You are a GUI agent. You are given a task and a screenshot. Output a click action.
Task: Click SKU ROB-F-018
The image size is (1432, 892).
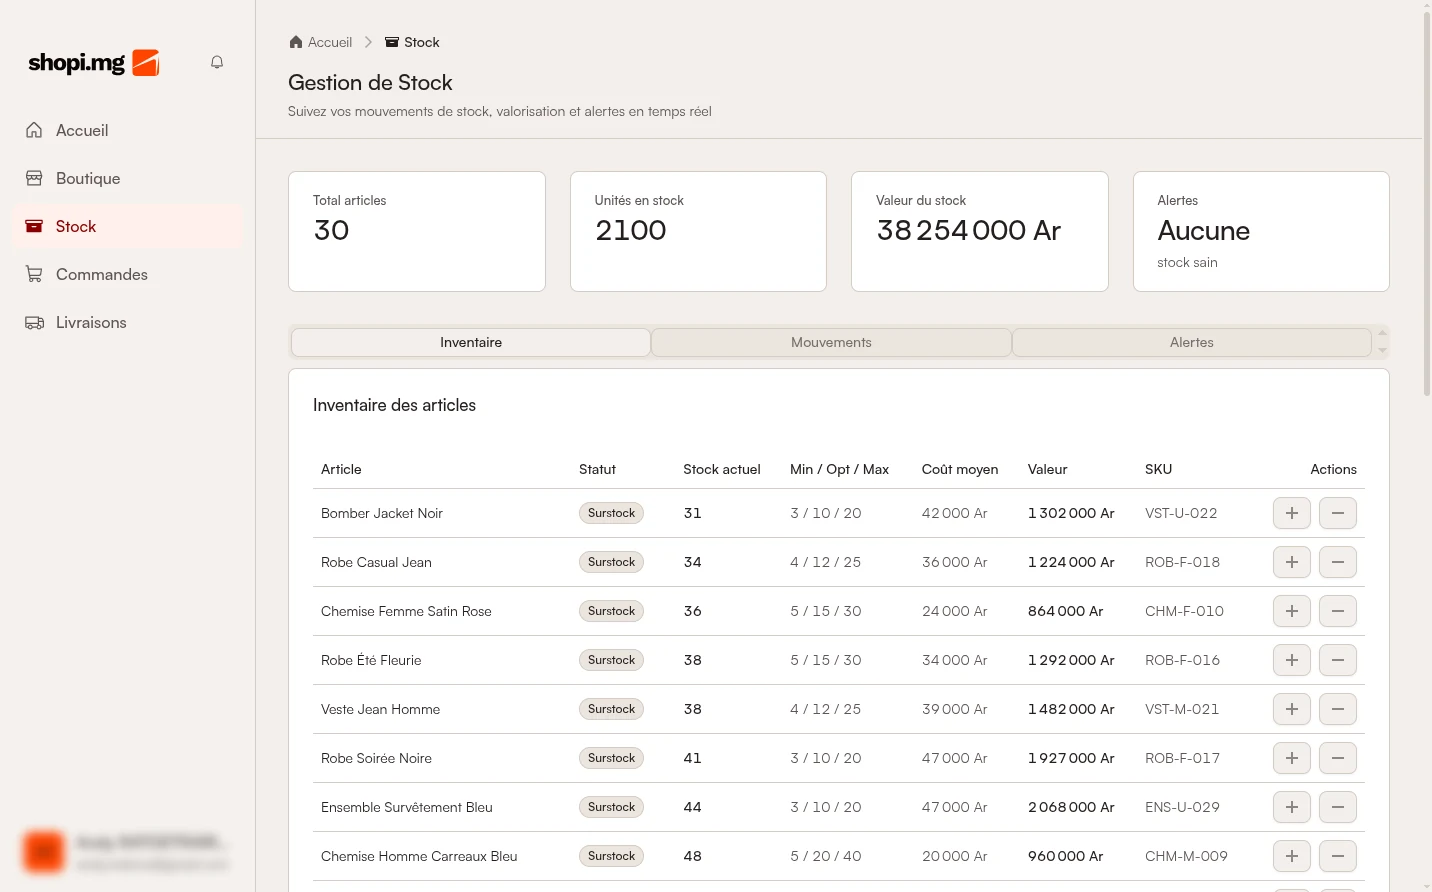point(1182,562)
